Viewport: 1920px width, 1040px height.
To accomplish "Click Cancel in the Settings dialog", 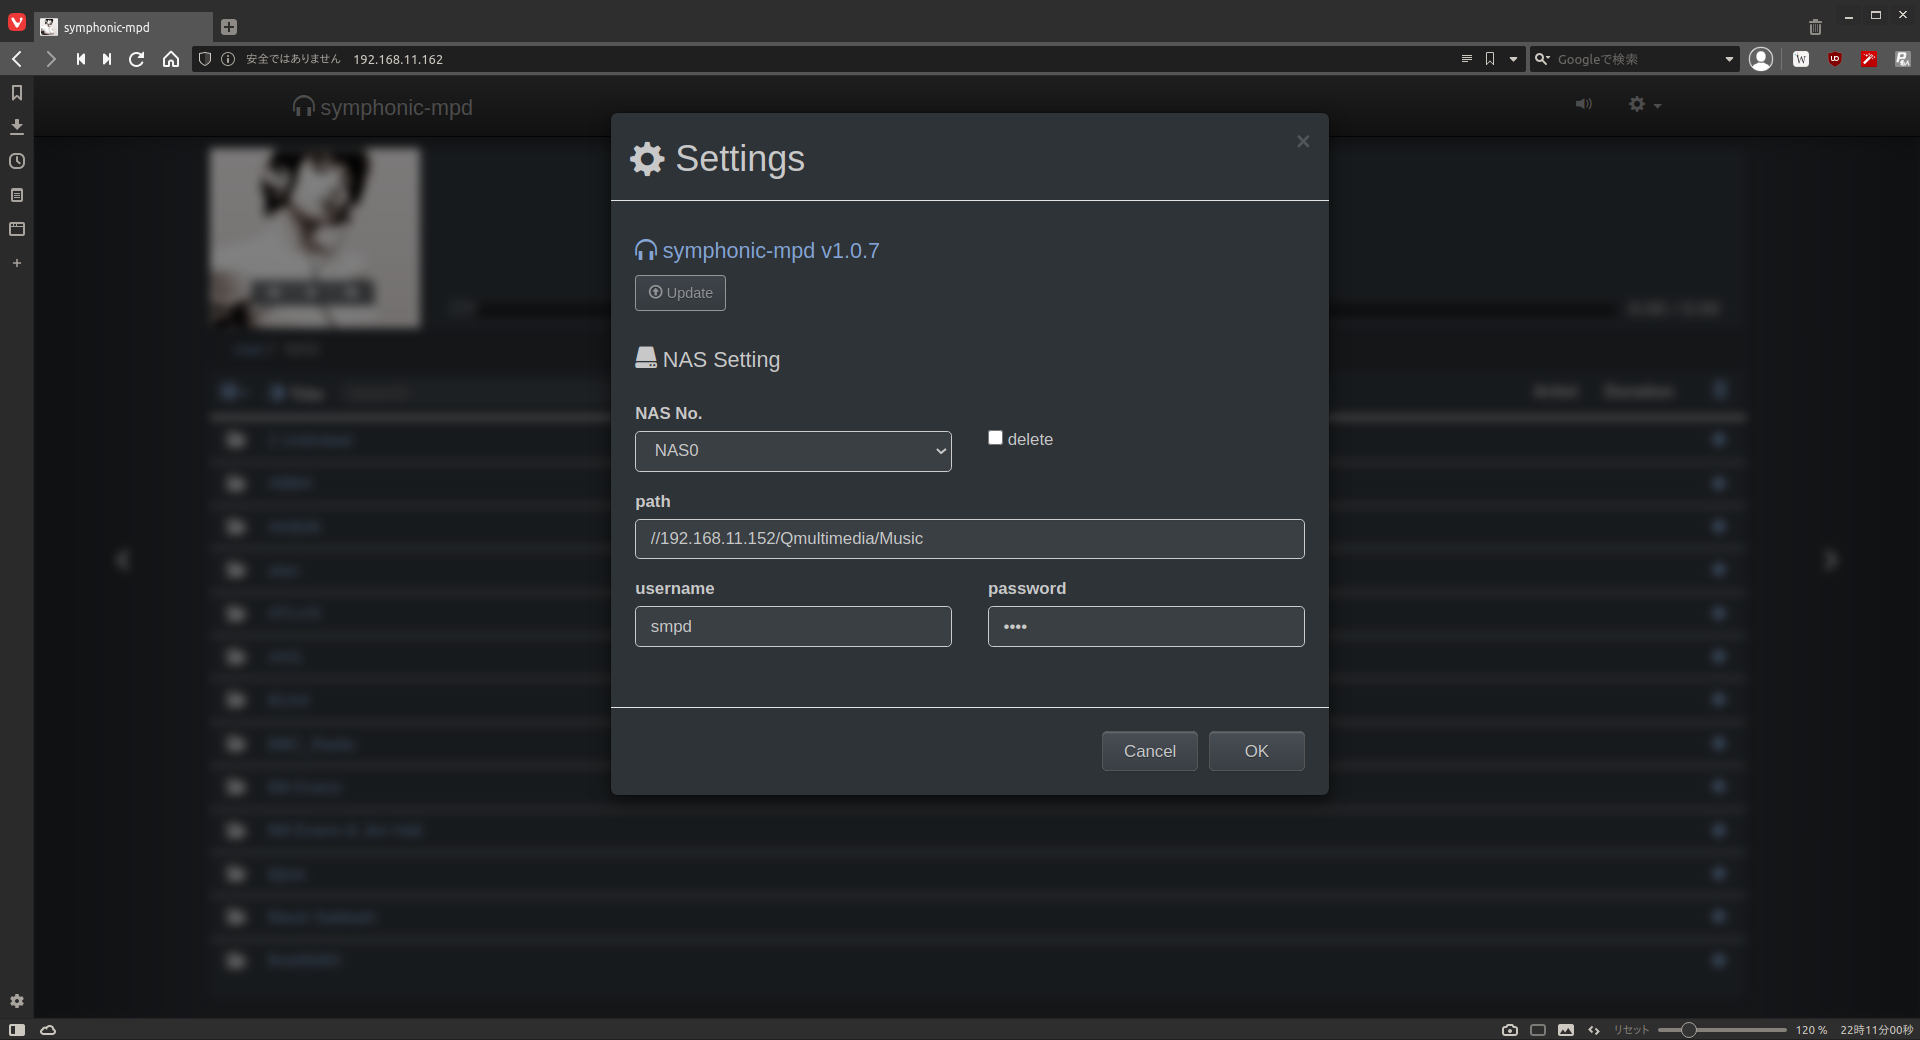I will [1149, 751].
